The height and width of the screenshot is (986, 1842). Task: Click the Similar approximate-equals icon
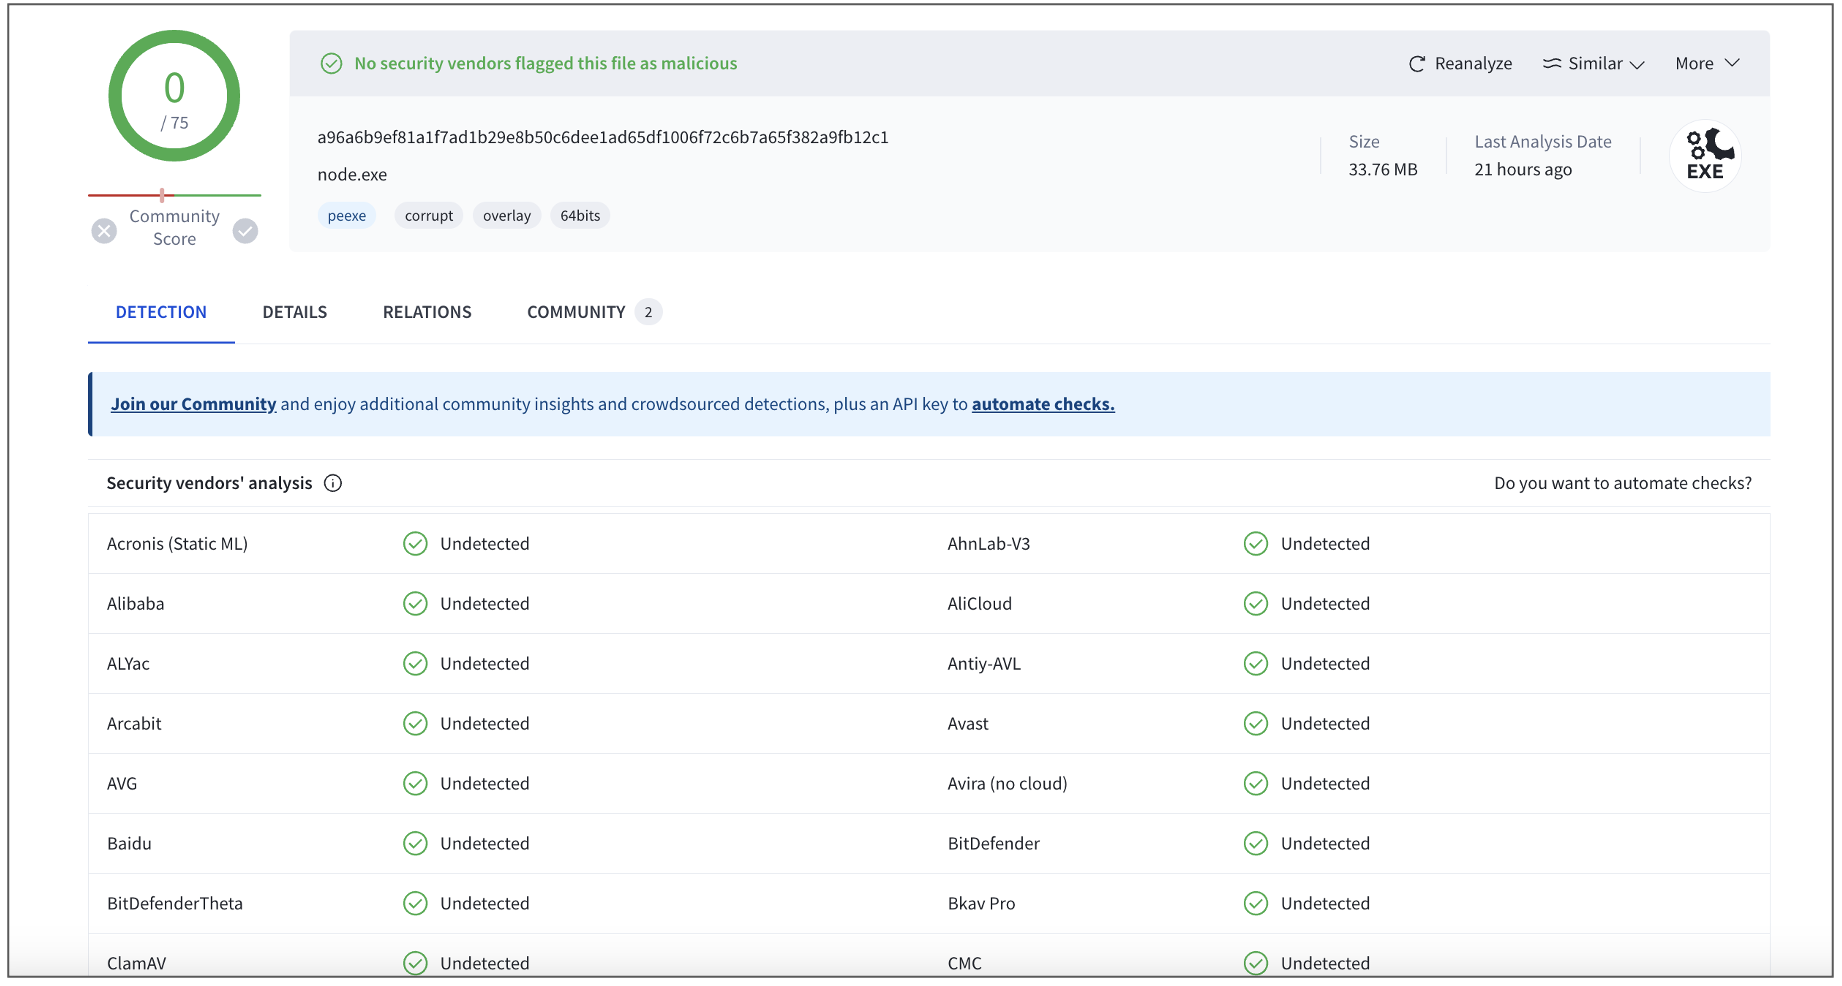tap(1551, 64)
